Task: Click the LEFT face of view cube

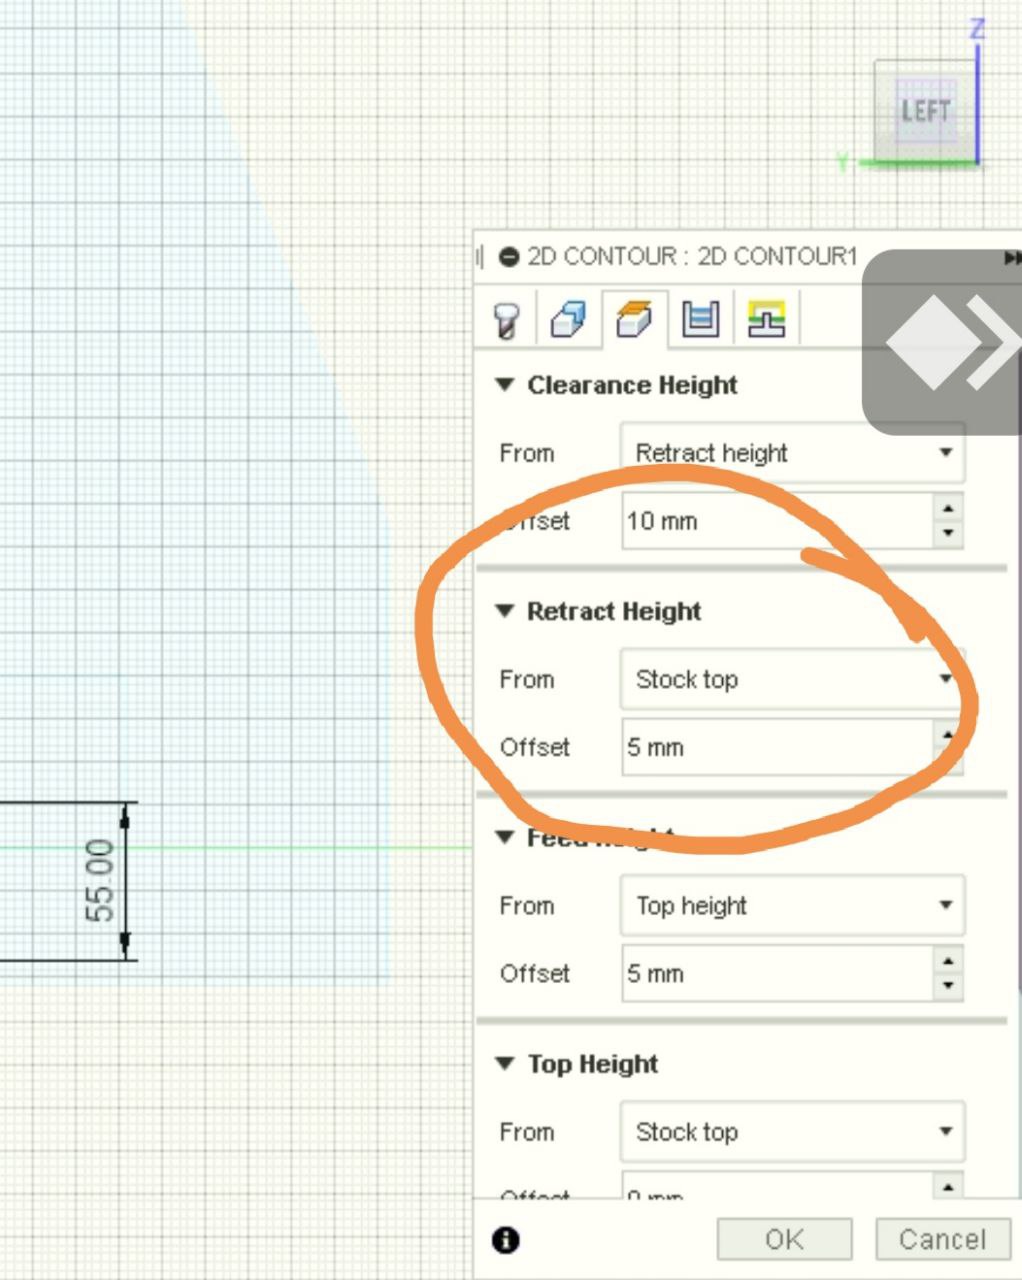Action: click(x=925, y=110)
